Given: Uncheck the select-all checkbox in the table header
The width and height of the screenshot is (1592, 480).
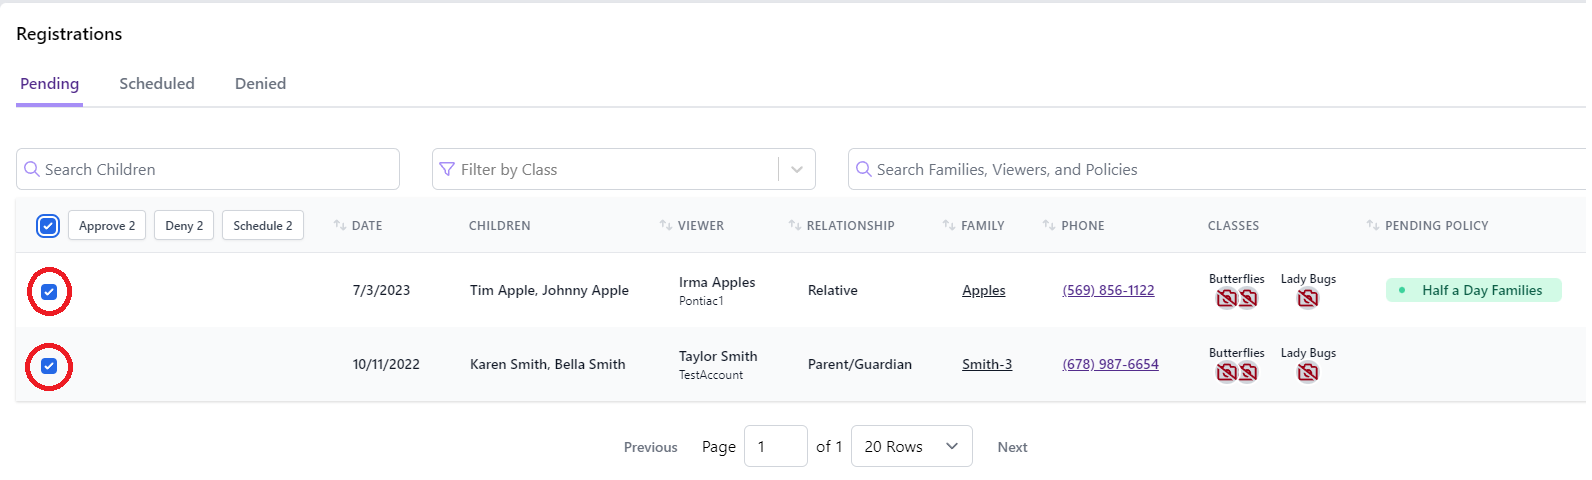Looking at the screenshot, I should 48,226.
